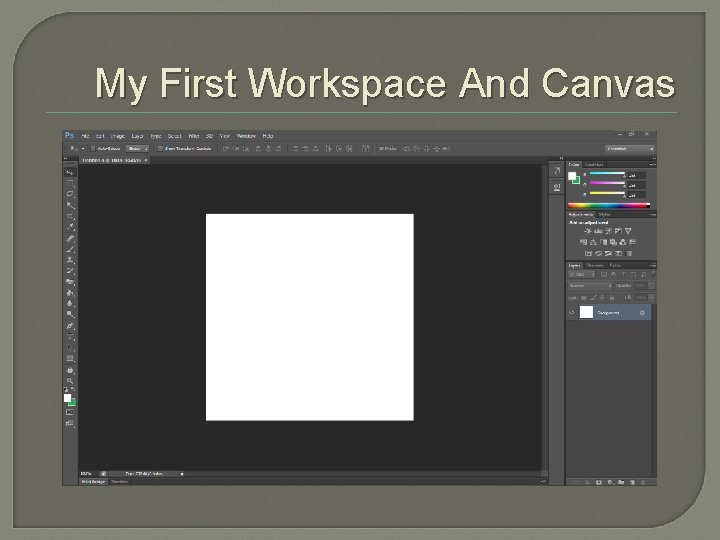Select the Healing Brush tool
Screen dimensions: 720x540
click(70, 238)
